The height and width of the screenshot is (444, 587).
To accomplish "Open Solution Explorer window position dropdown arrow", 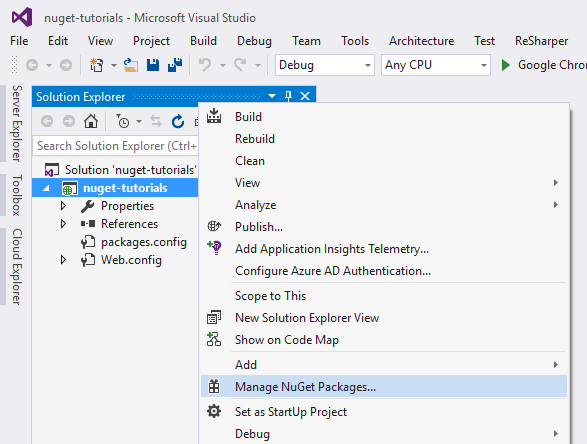I will tap(272, 96).
